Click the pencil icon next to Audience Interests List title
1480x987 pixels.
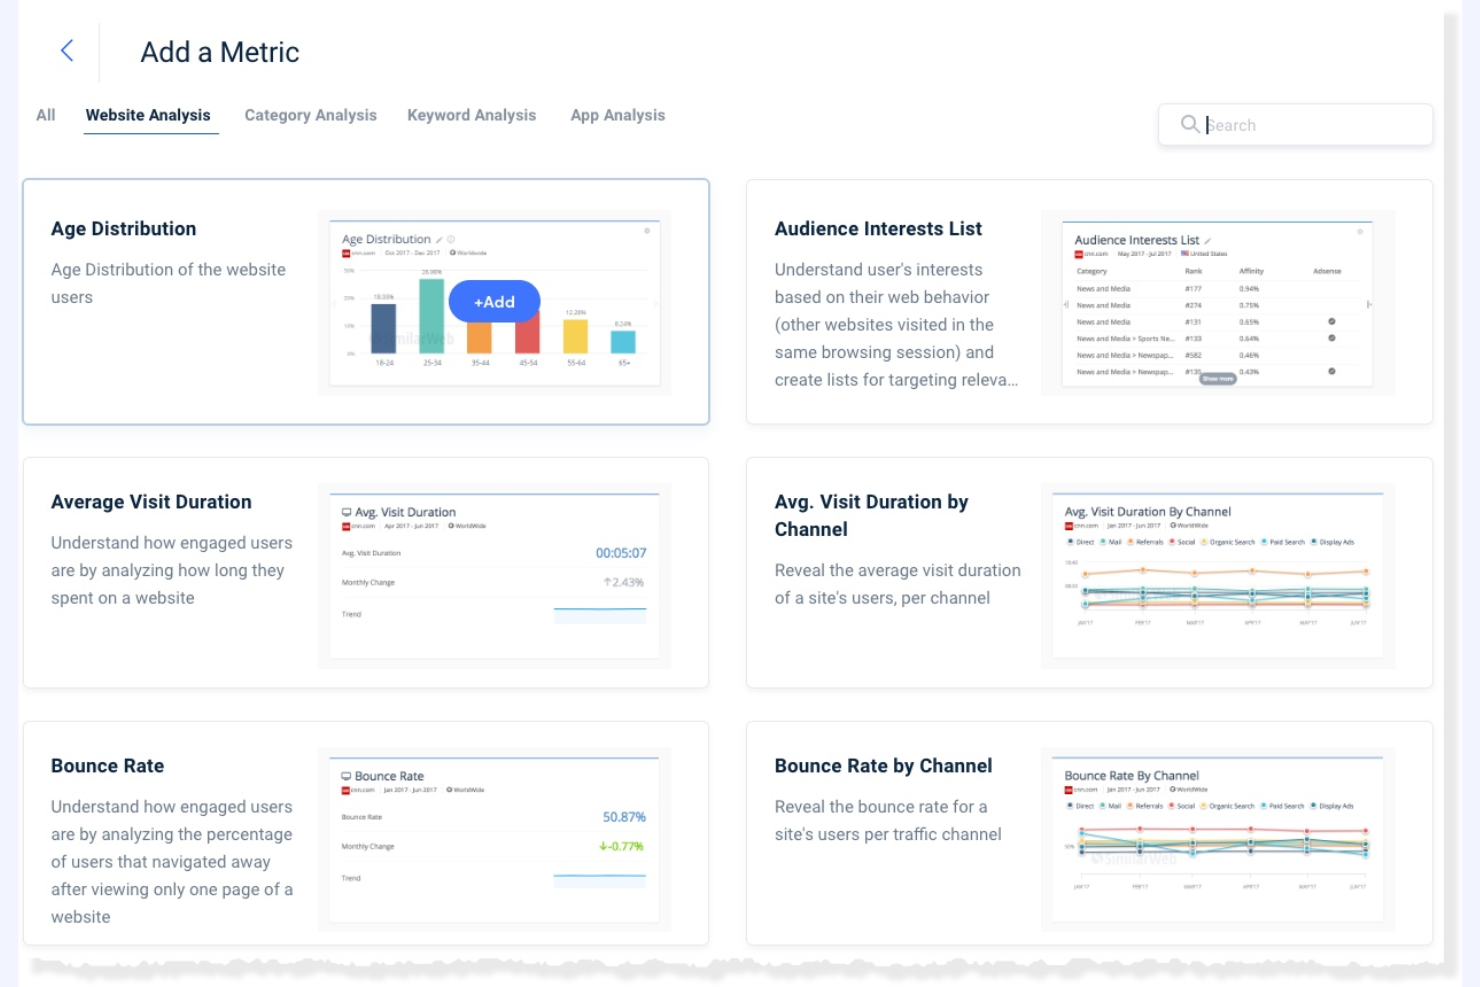pos(1208,240)
